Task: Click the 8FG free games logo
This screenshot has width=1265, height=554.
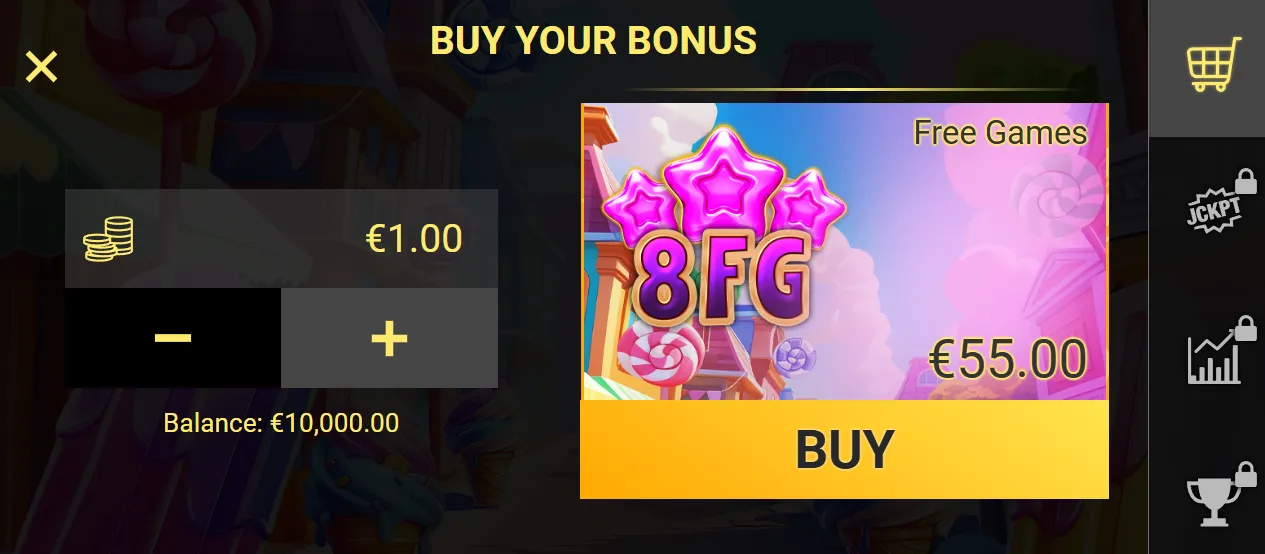Action: coord(720,282)
